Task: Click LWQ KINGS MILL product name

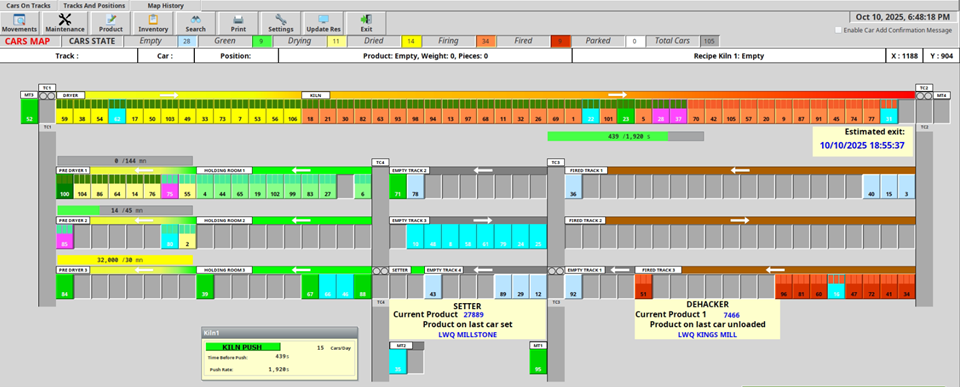Action: point(707,335)
